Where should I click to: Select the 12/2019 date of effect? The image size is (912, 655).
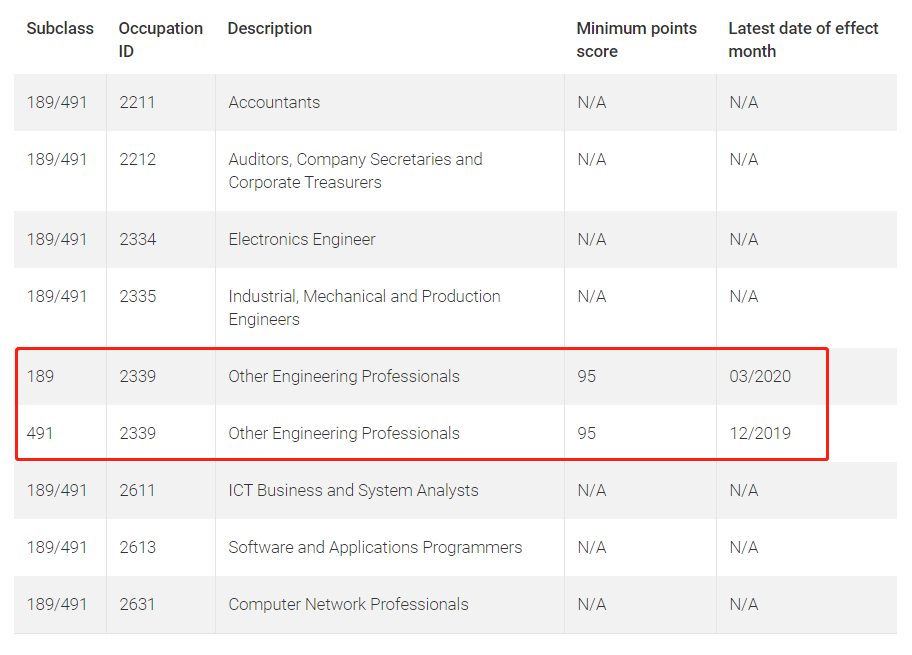(760, 433)
